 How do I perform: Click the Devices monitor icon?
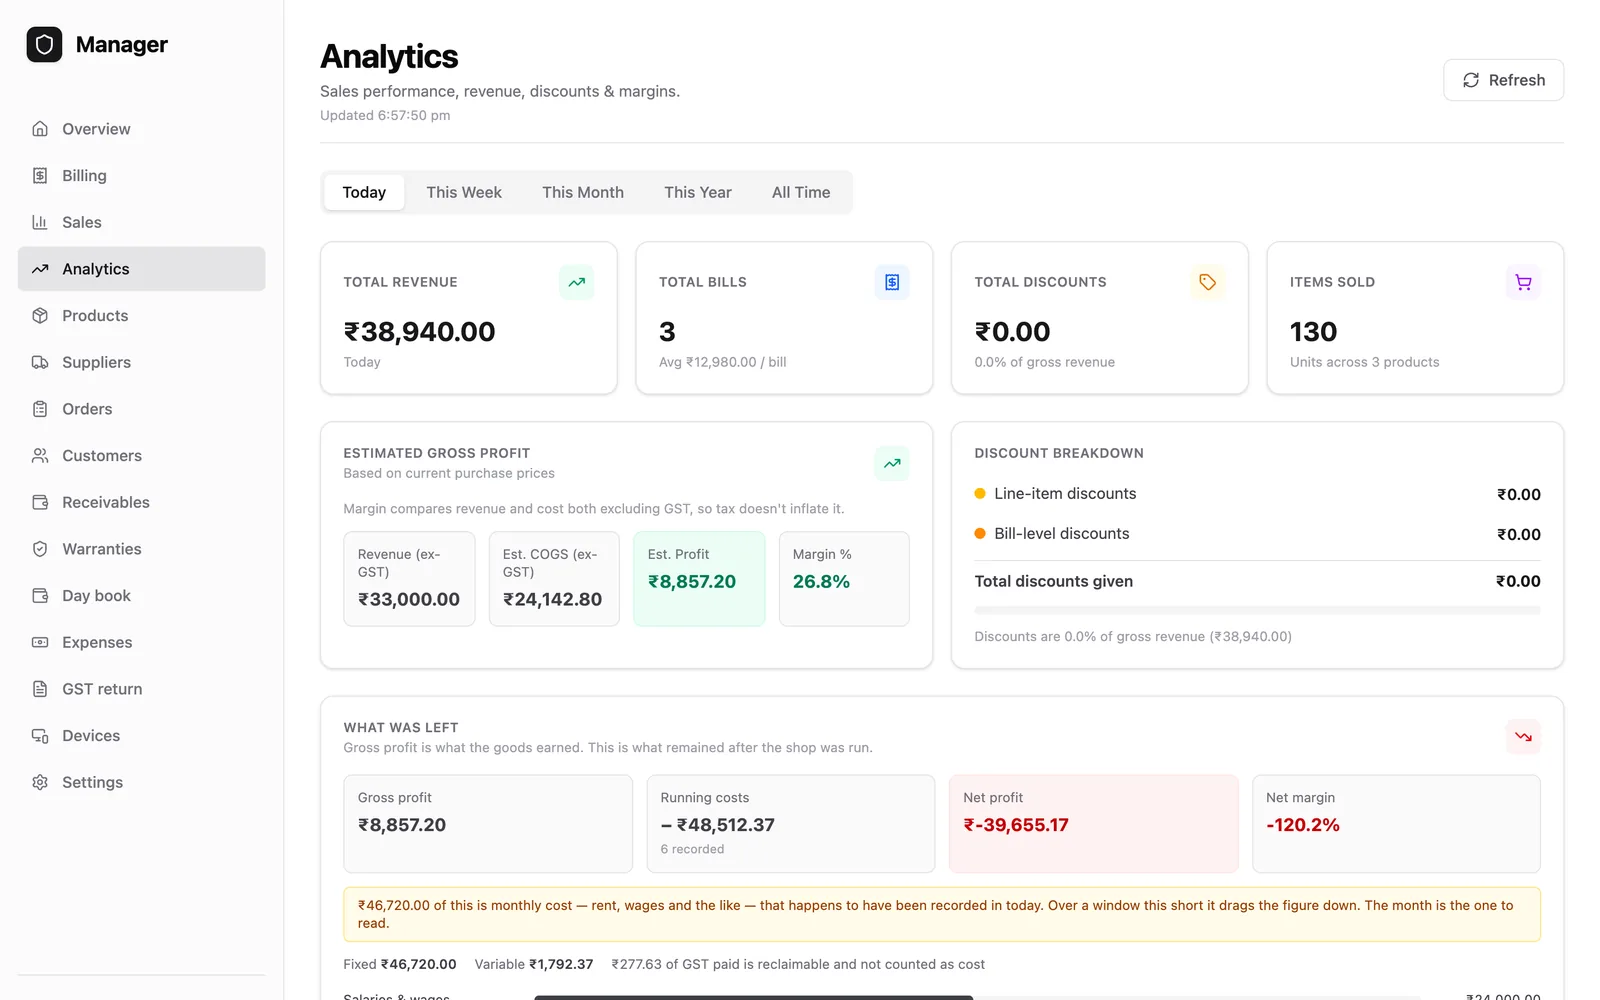click(x=40, y=736)
